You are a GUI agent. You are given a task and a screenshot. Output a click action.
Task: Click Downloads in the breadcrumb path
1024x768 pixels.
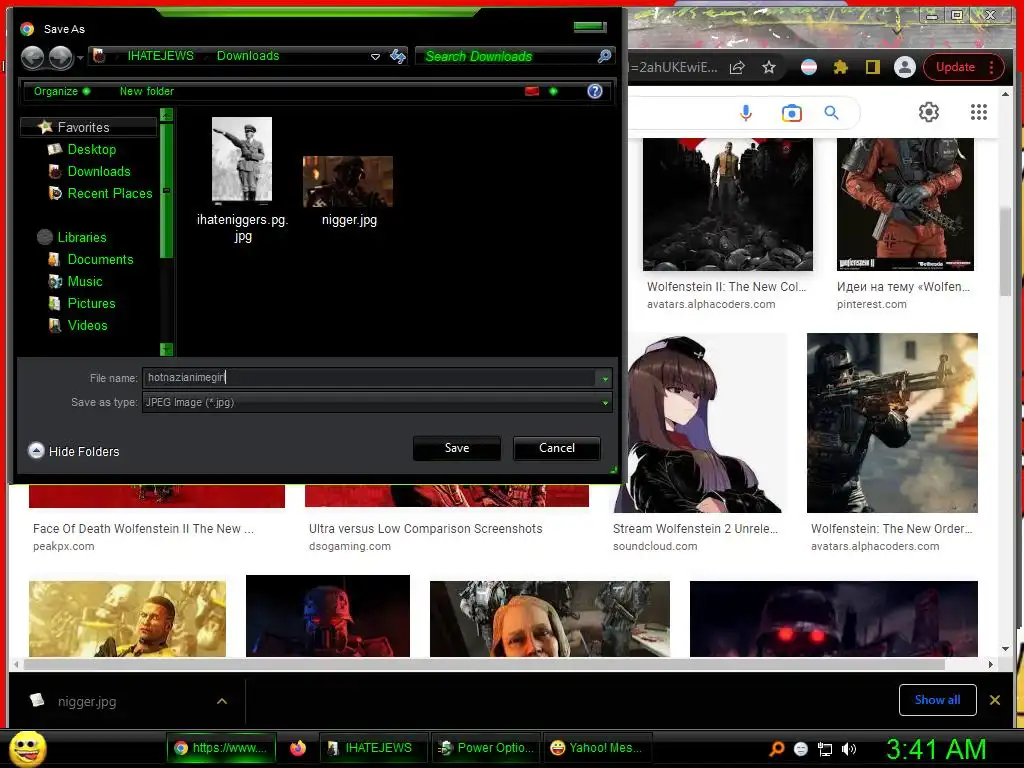(x=248, y=56)
